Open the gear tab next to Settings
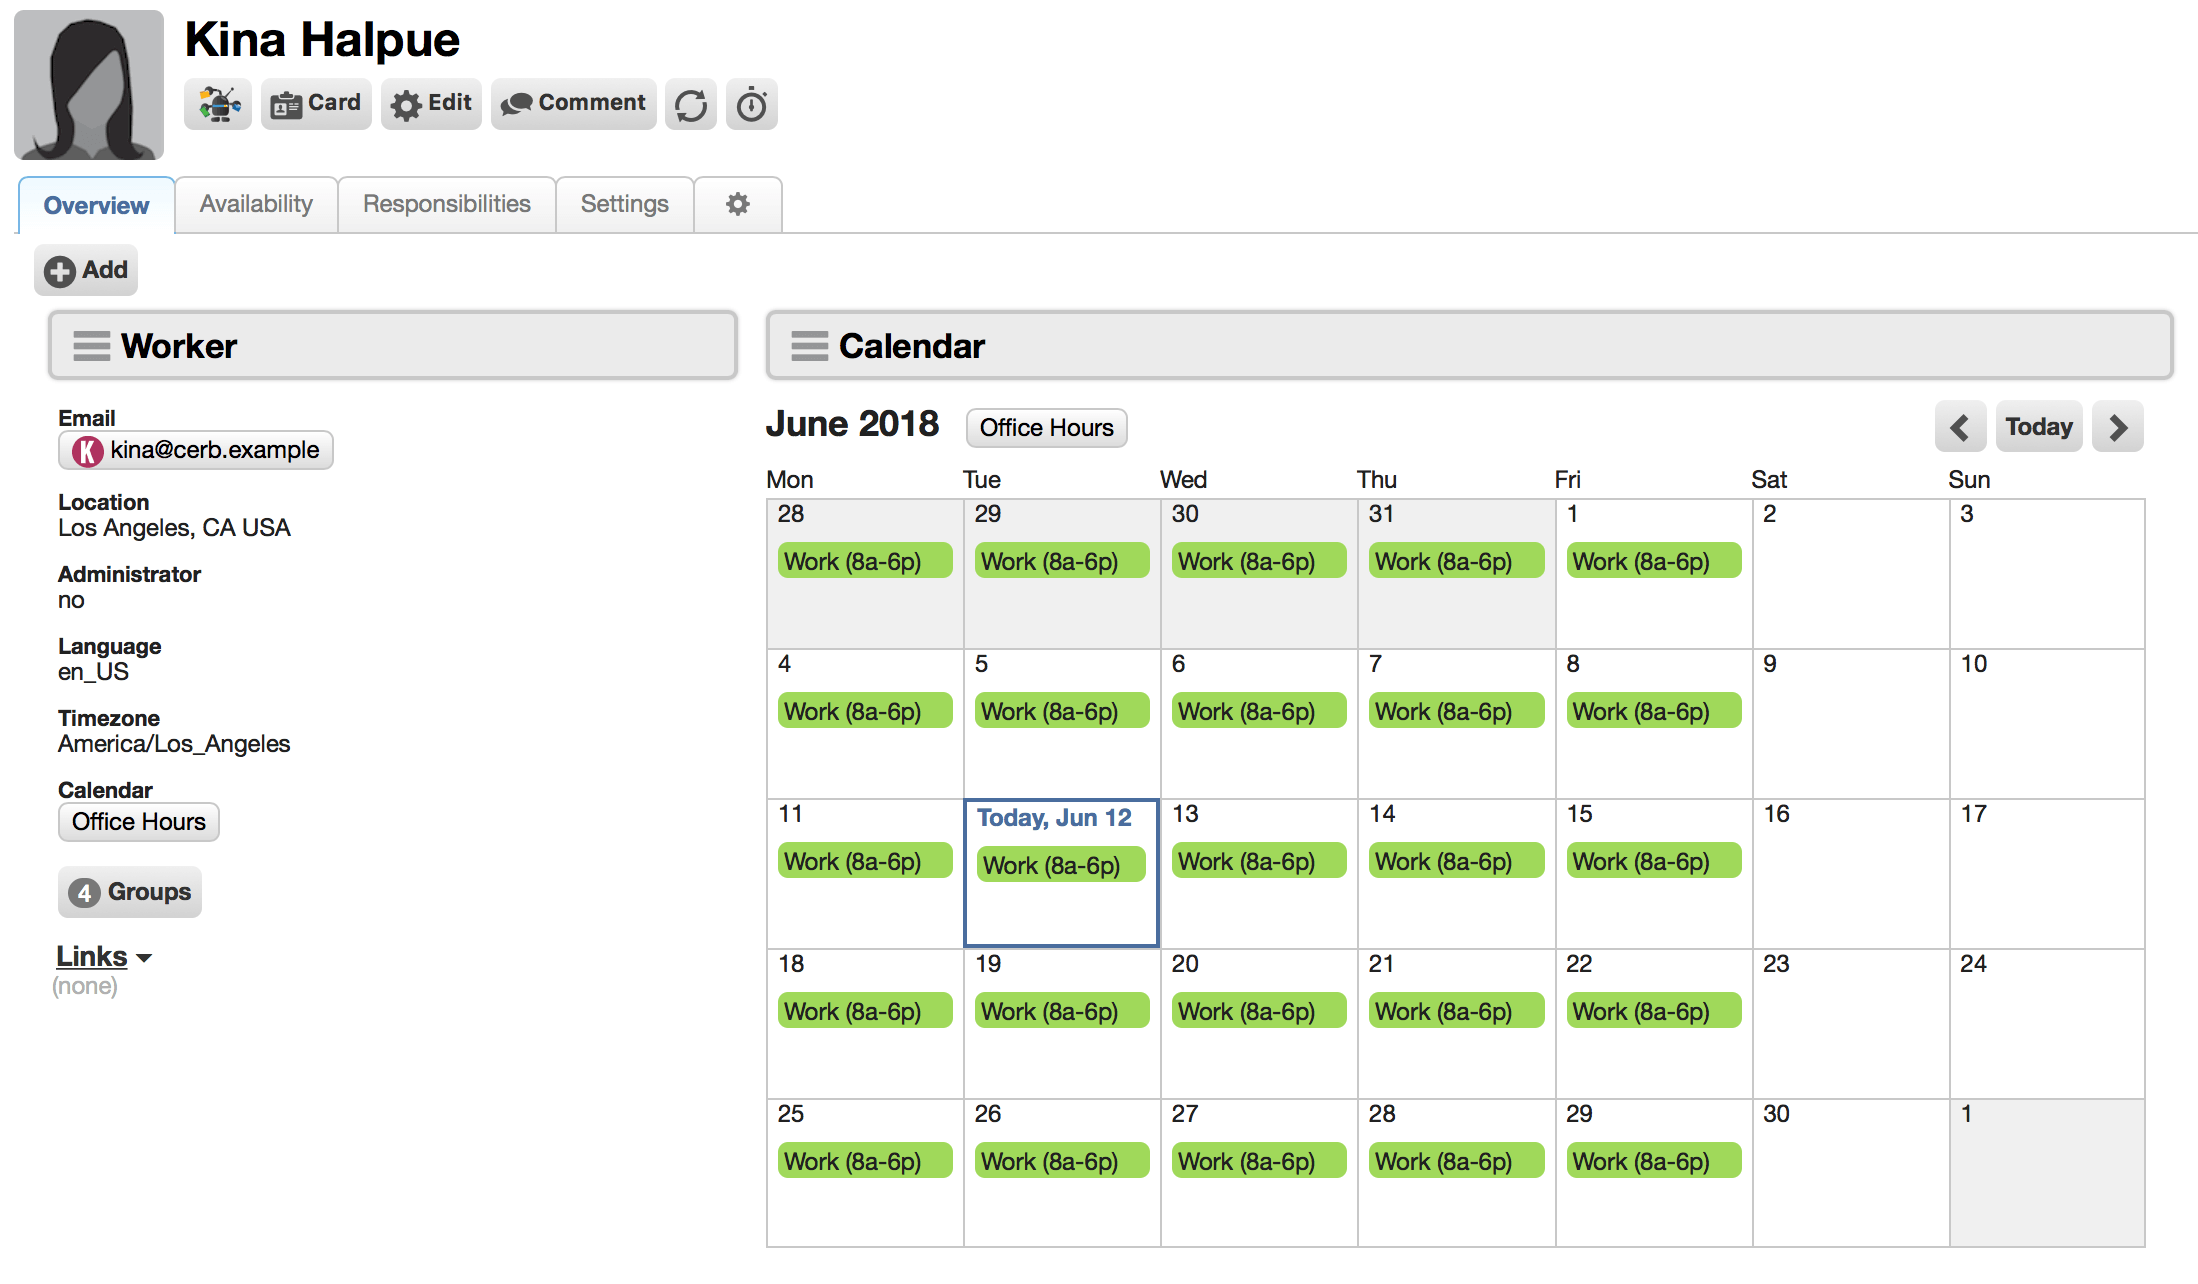2198x1284 pixels. click(738, 204)
